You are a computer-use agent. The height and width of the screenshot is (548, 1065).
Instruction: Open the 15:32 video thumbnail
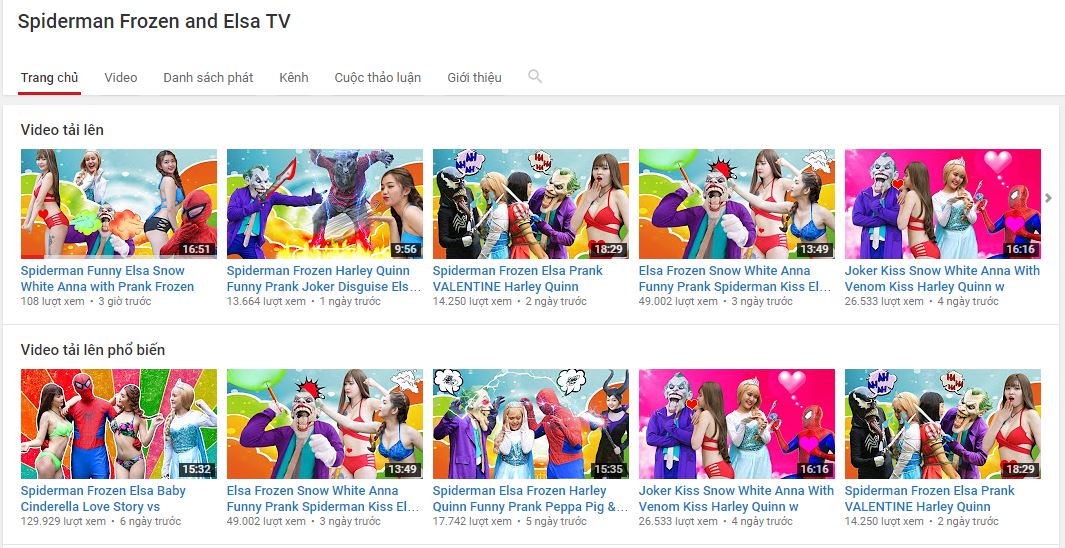(x=119, y=424)
